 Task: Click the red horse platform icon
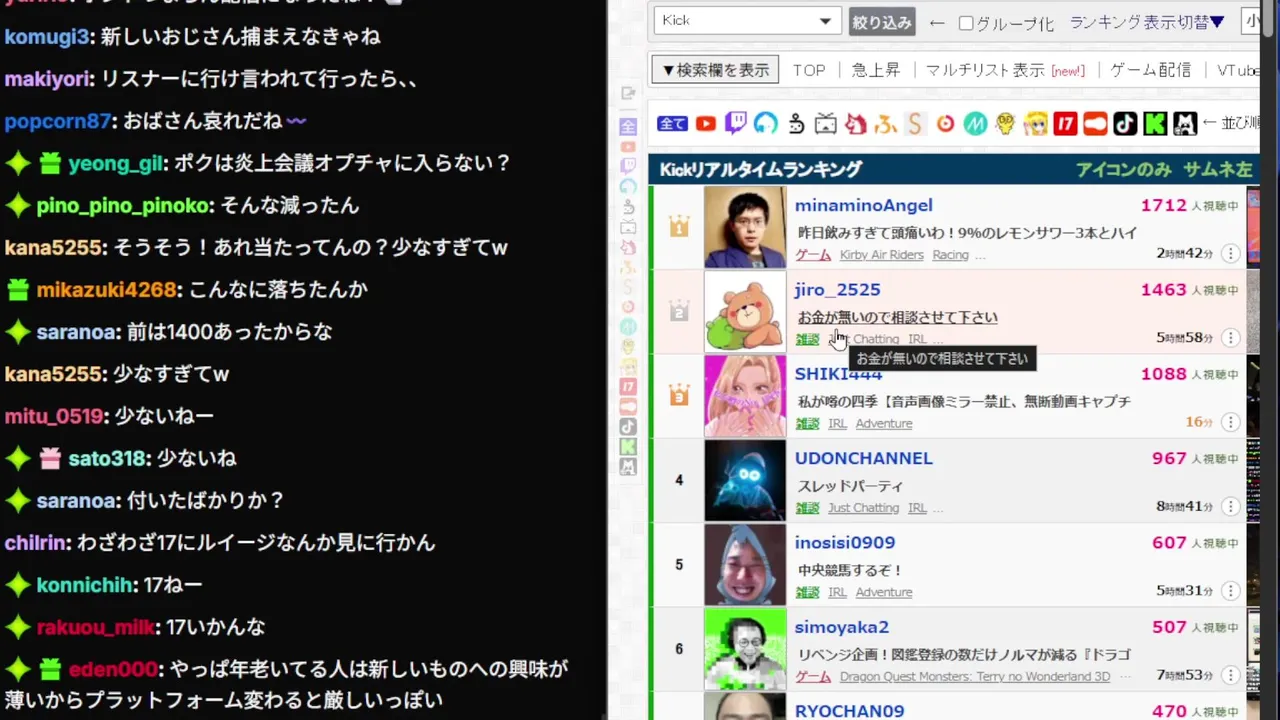(856, 124)
